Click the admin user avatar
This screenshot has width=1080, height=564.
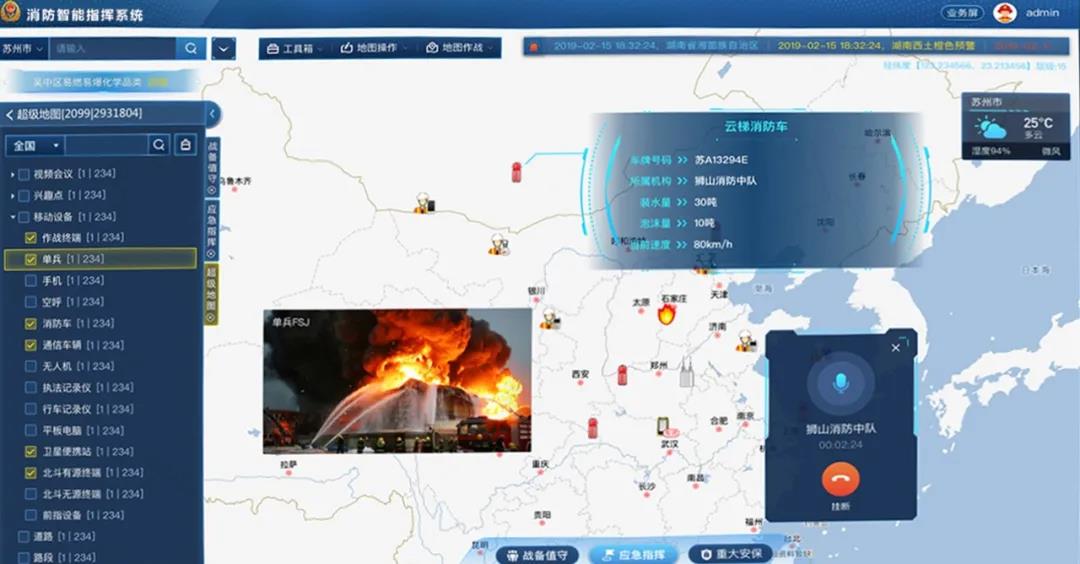(x=1005, y=12)
